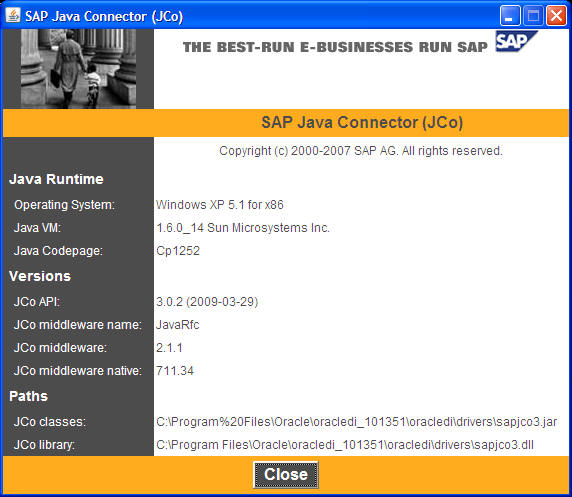572x497 pixels.
Task: Click the disabled maximize window button
Action: [x=533, y=16]
